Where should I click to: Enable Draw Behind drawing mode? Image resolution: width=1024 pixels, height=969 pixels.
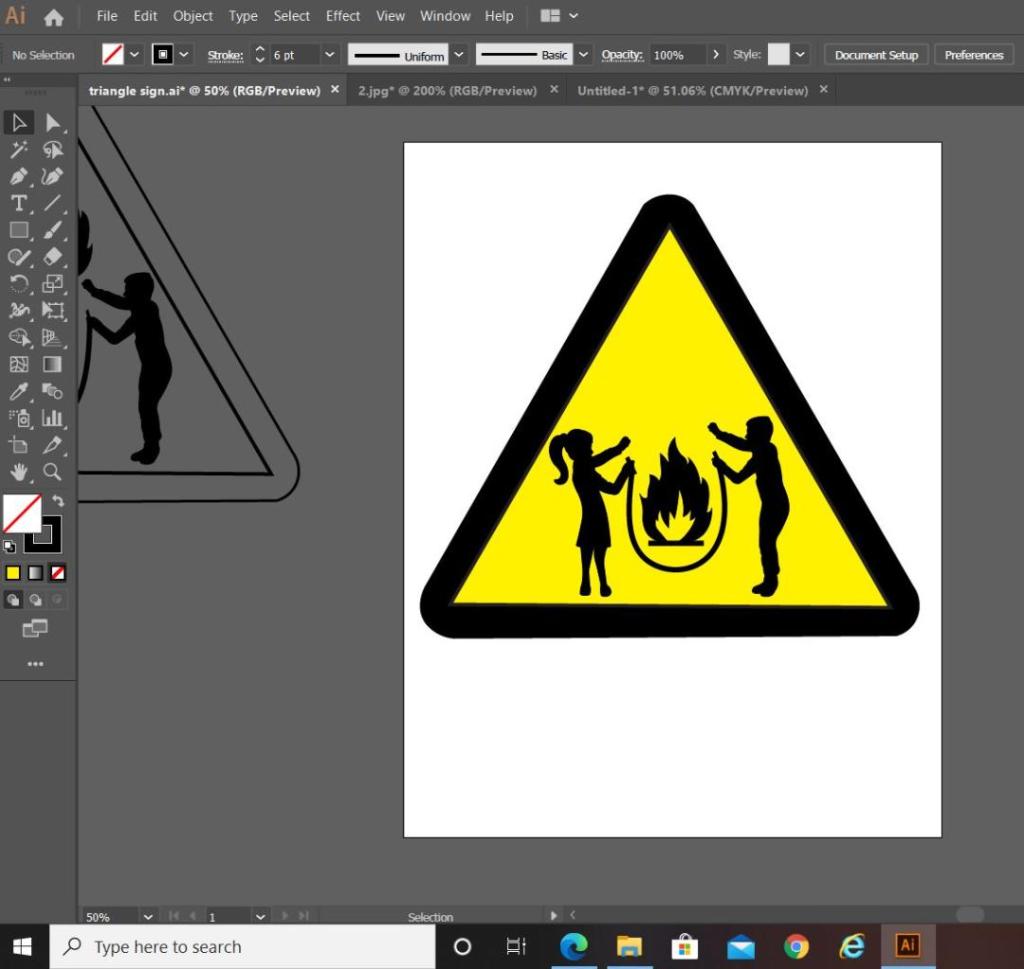point(36,600)
